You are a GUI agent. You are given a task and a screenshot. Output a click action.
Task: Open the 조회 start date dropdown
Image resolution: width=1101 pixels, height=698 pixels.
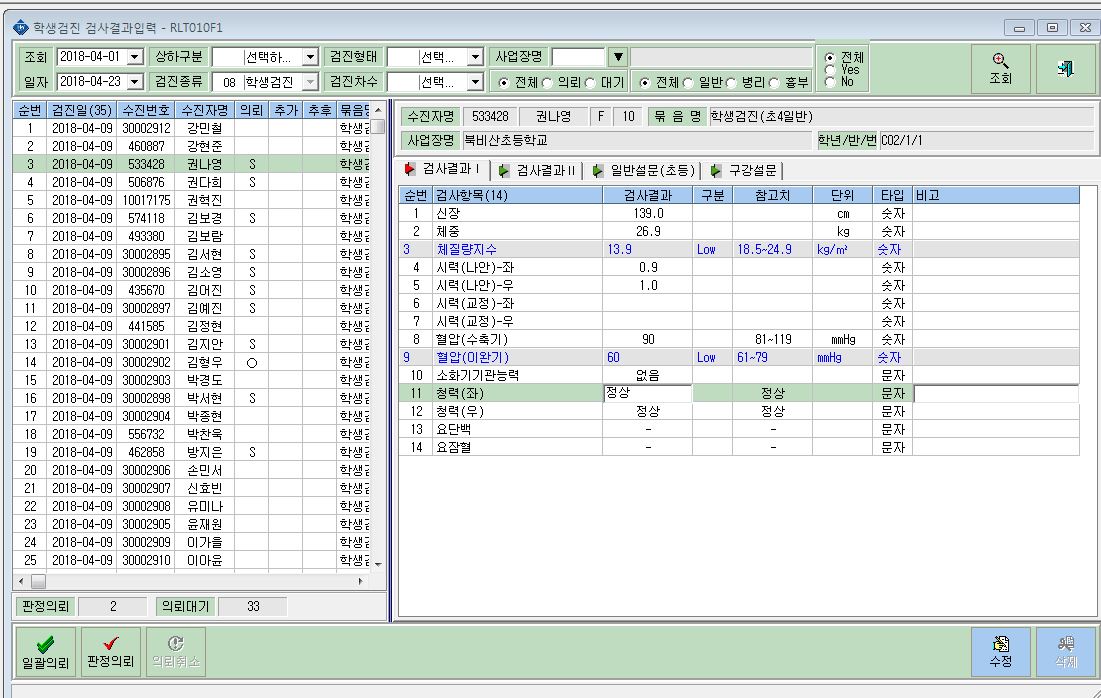point(136,57)
